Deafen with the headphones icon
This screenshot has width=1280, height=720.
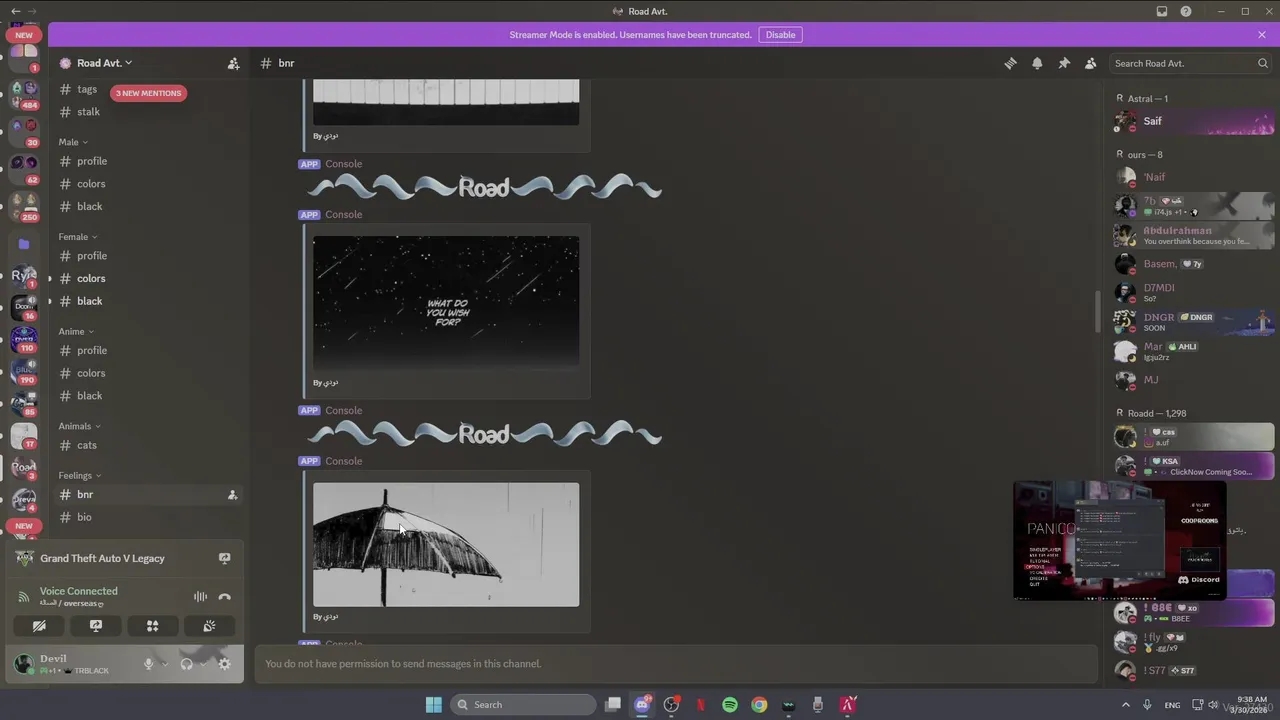point(186,664)
